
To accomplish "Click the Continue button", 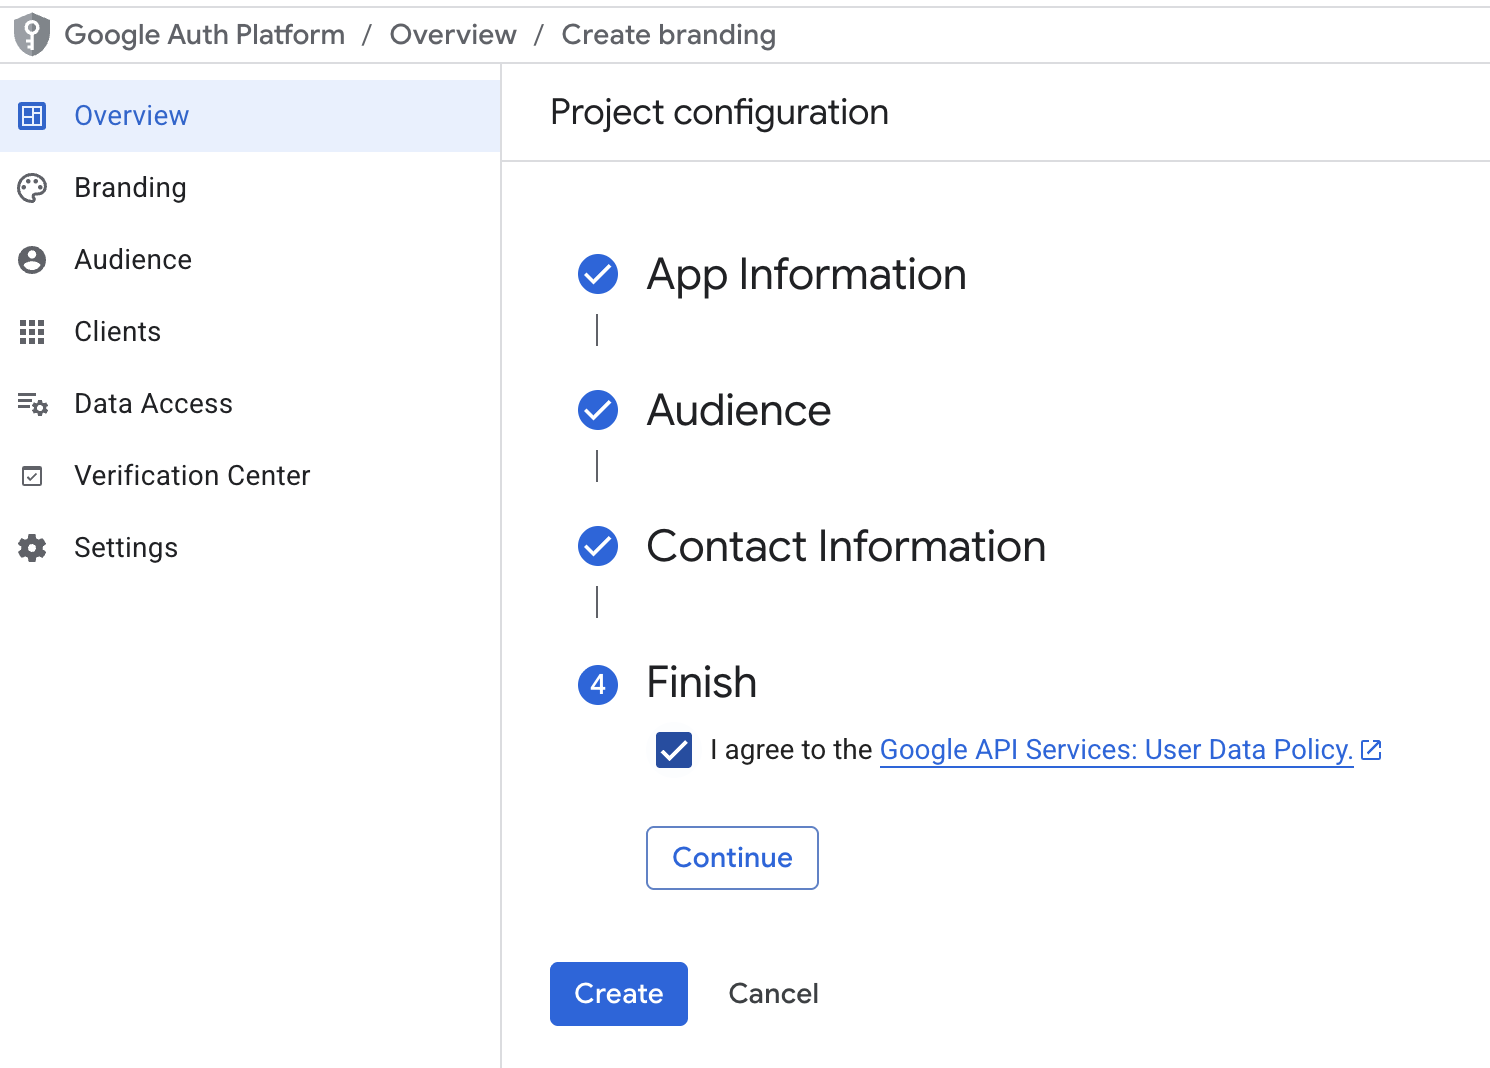I will click(x=732, y=858).
